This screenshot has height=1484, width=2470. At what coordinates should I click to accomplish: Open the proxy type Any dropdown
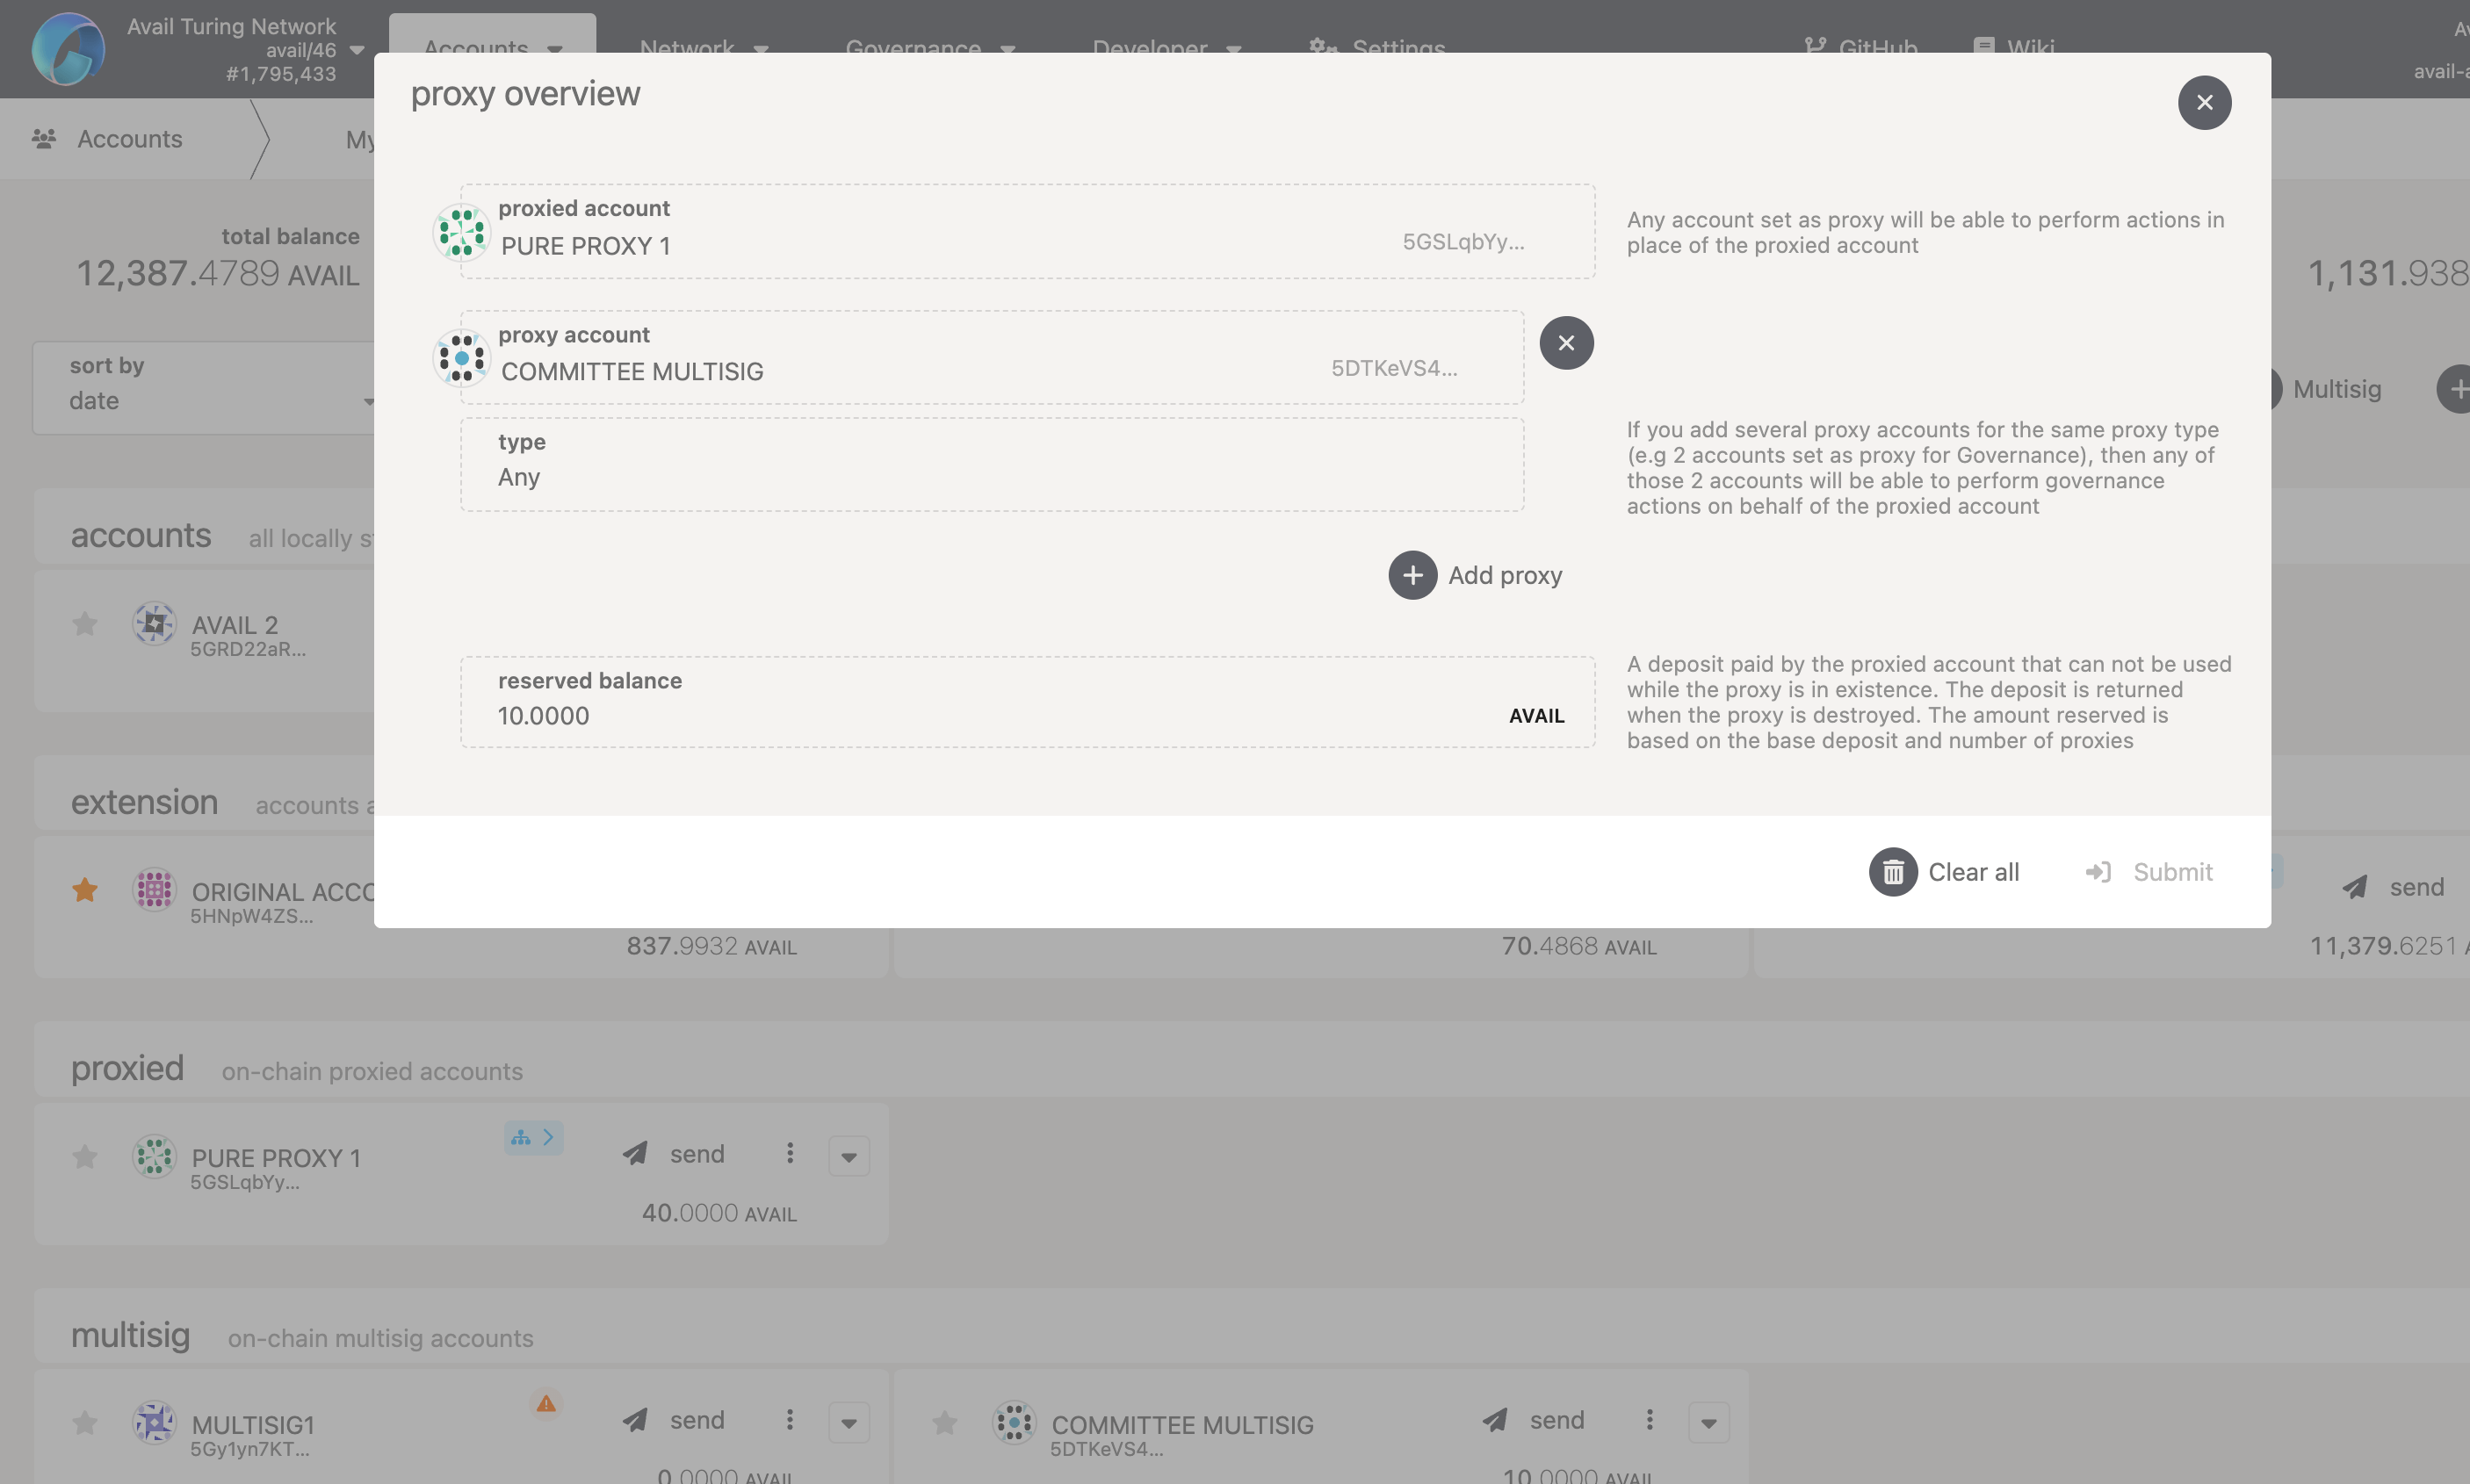991,465
